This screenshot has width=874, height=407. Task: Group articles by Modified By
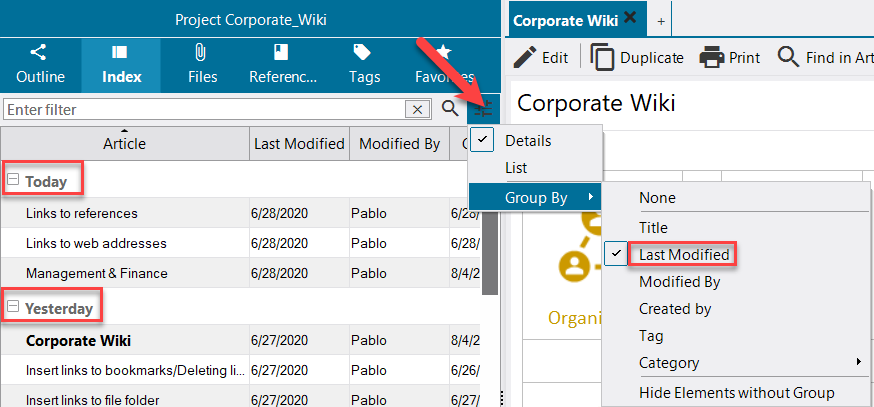coord(679,282)
